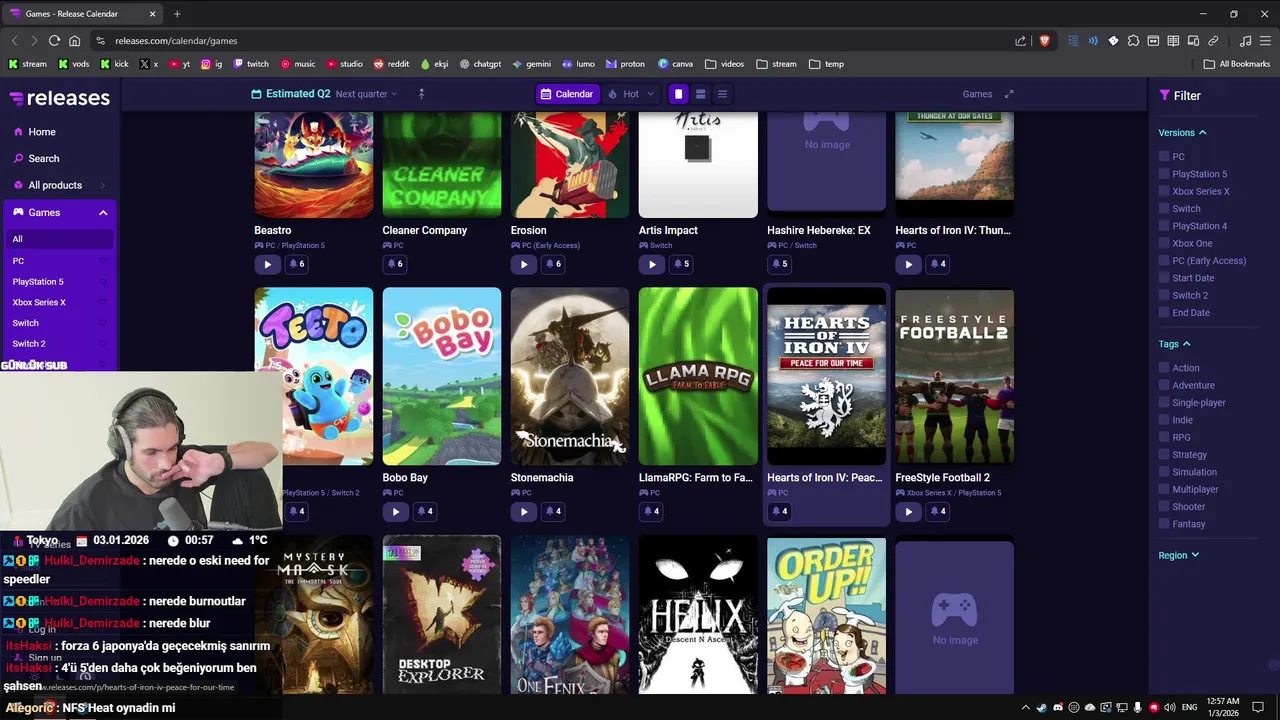Open a new browser tab
Image resolution: width=1280 pixels, height=720 pixels.
tap(177, 14)
